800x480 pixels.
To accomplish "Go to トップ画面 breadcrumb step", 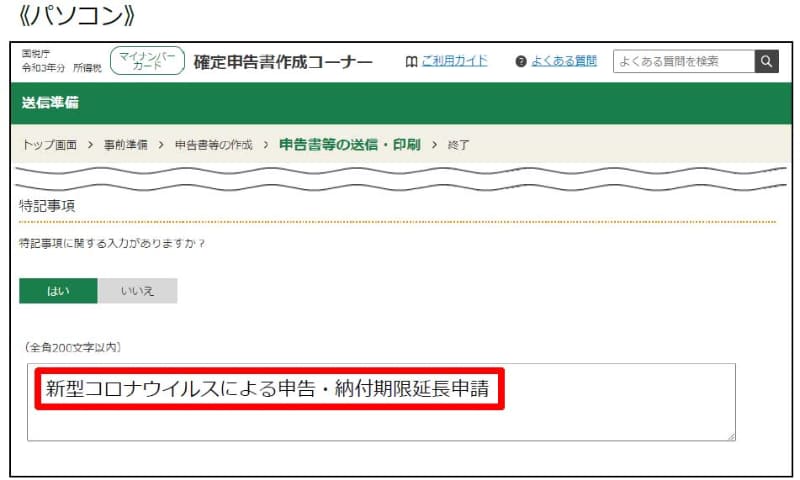I will pos(49,145).
